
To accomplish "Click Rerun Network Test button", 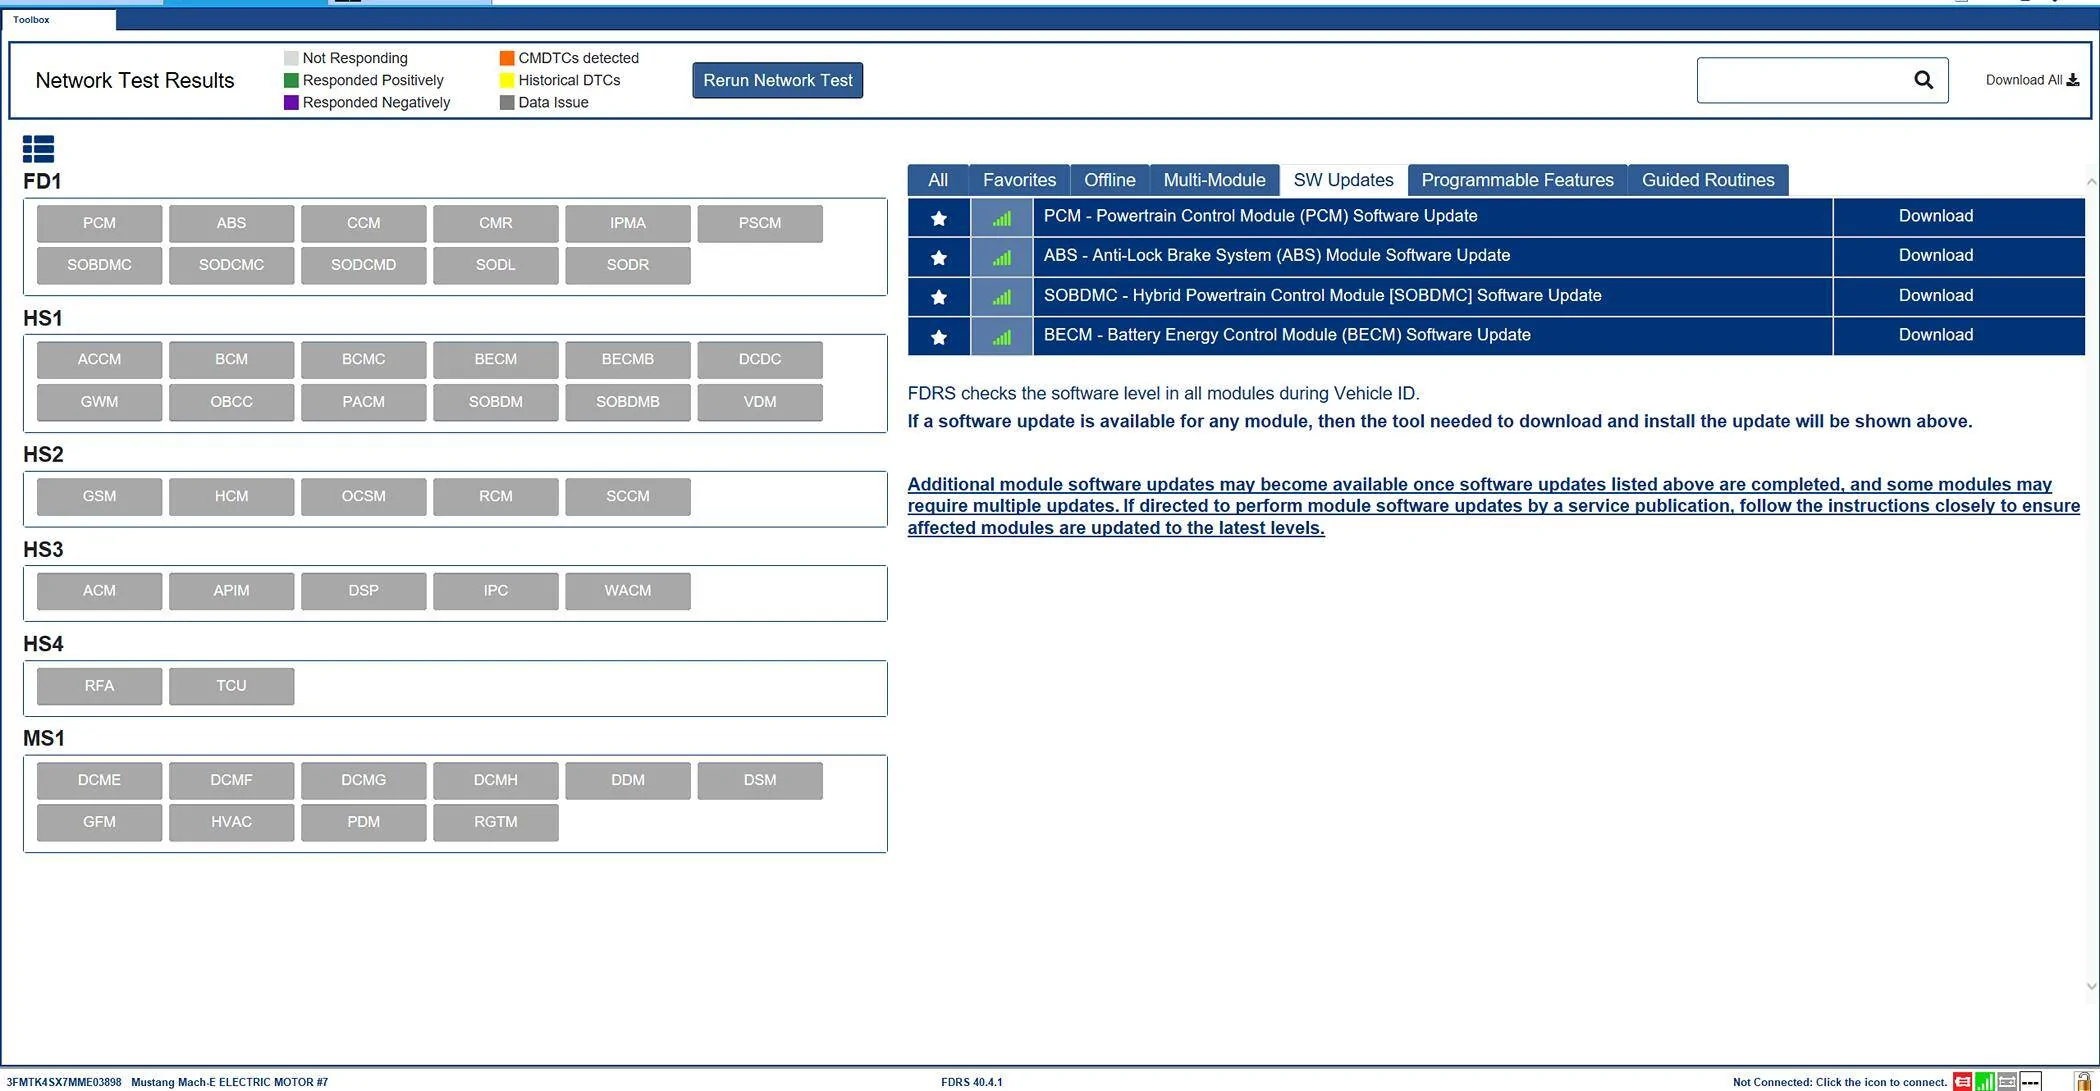I will tap(777, 80).
